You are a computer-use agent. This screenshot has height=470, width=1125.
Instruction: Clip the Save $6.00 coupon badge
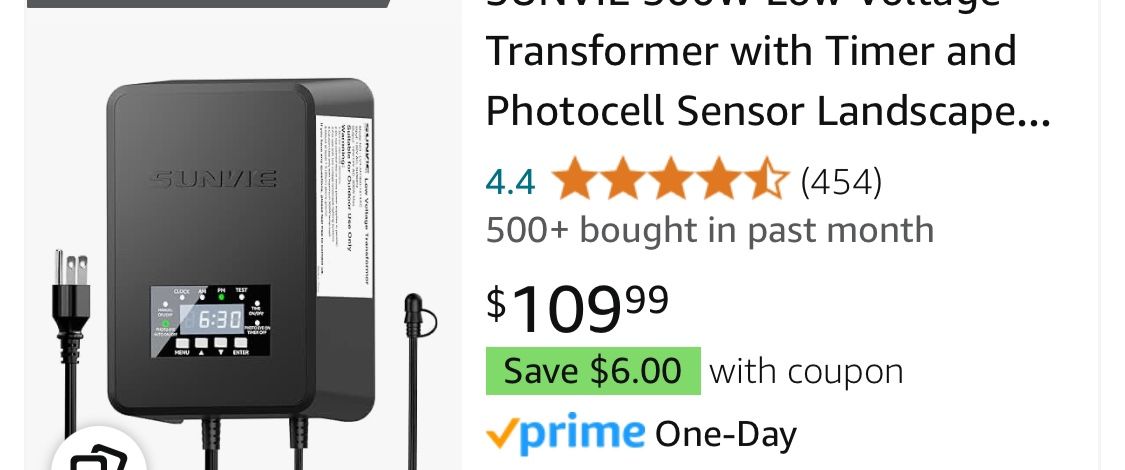click(x=592, y=371)
